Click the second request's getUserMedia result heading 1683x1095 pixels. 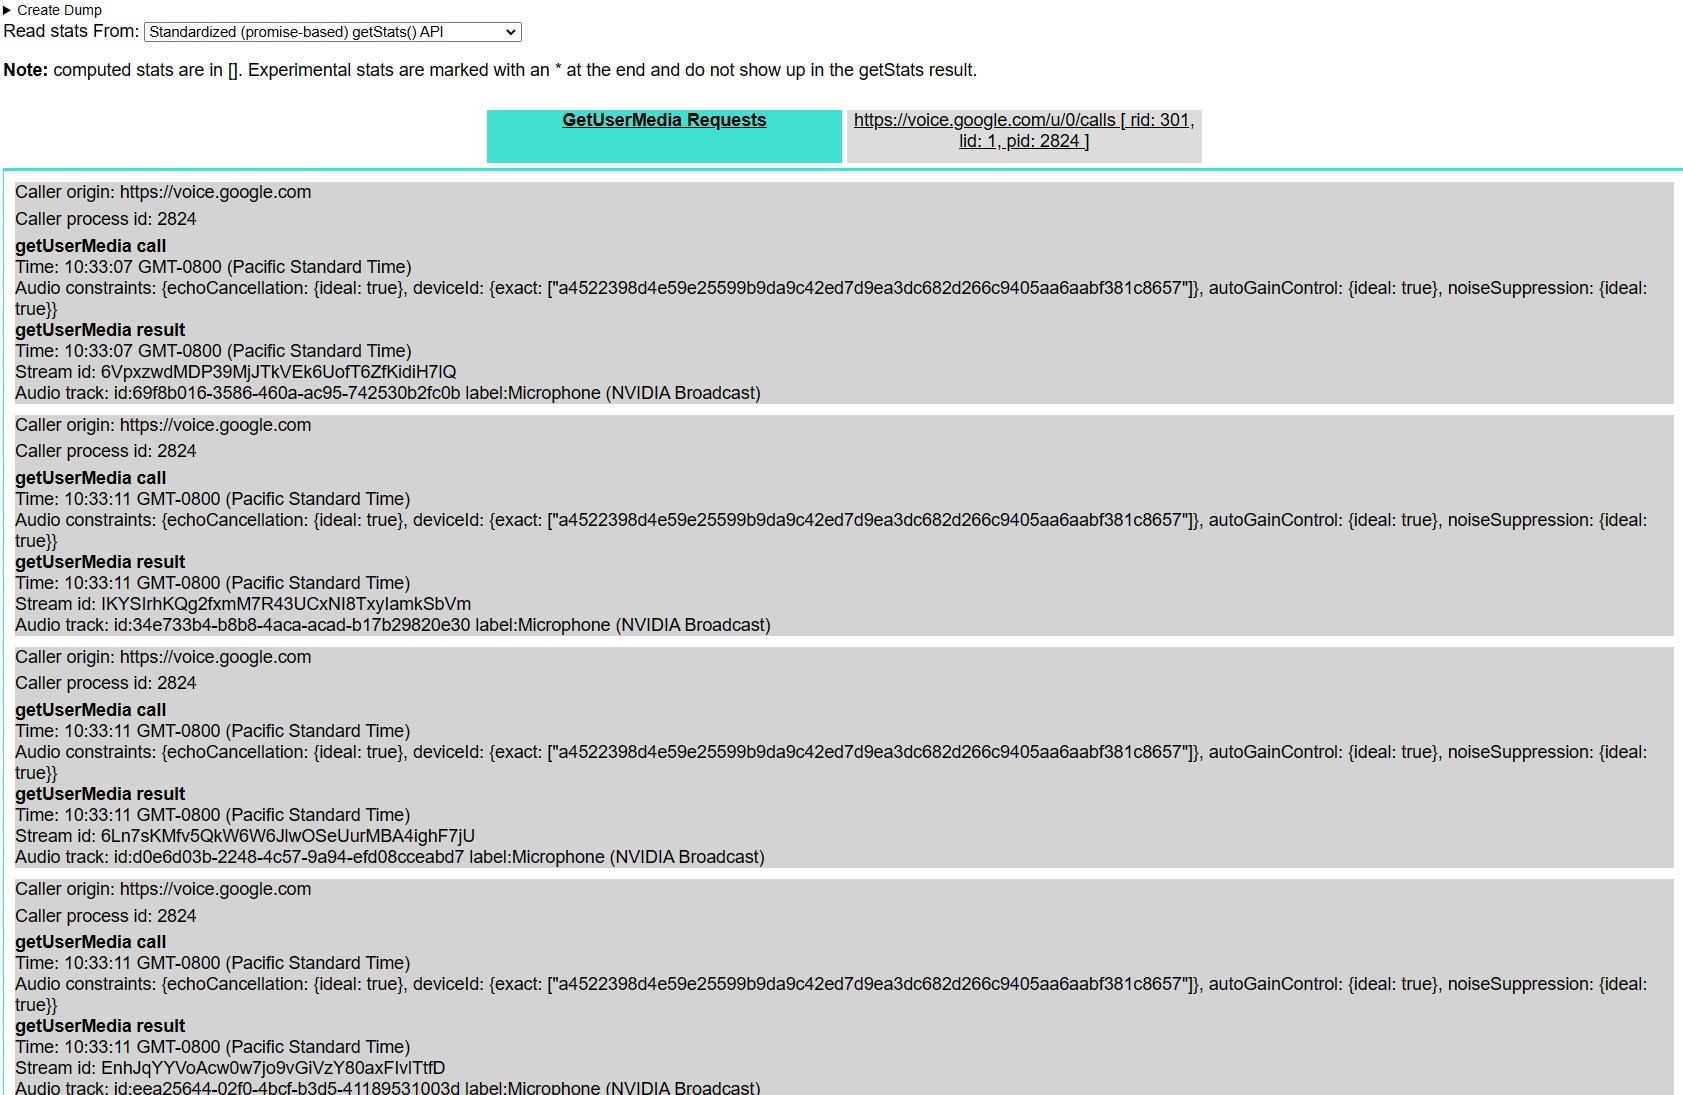(100, 562)
